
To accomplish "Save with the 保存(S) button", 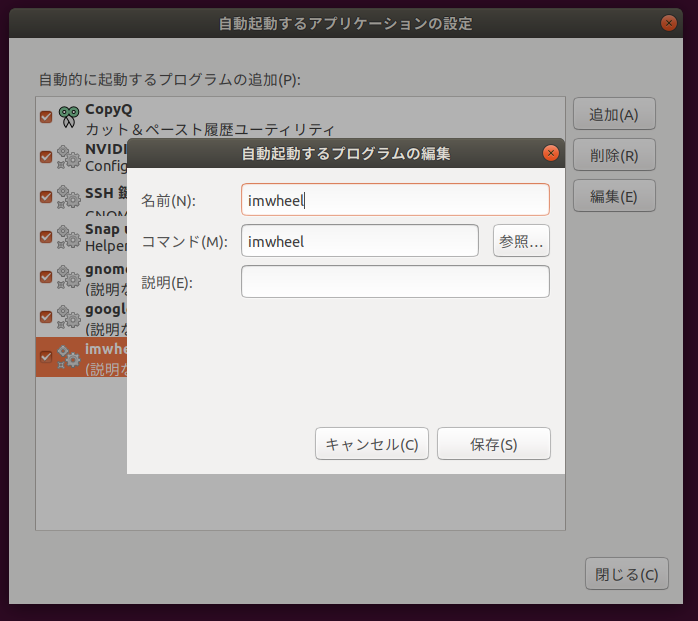I will 494,444.
